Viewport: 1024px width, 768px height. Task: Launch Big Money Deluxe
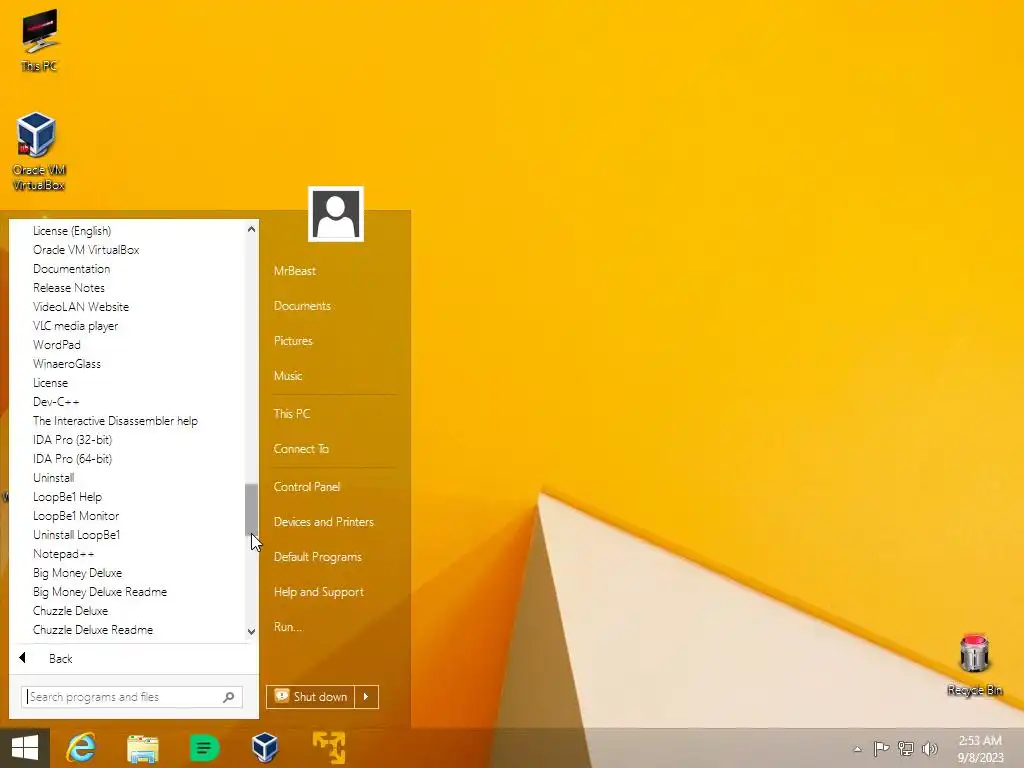pyautogui.click(x=77, y=573)
